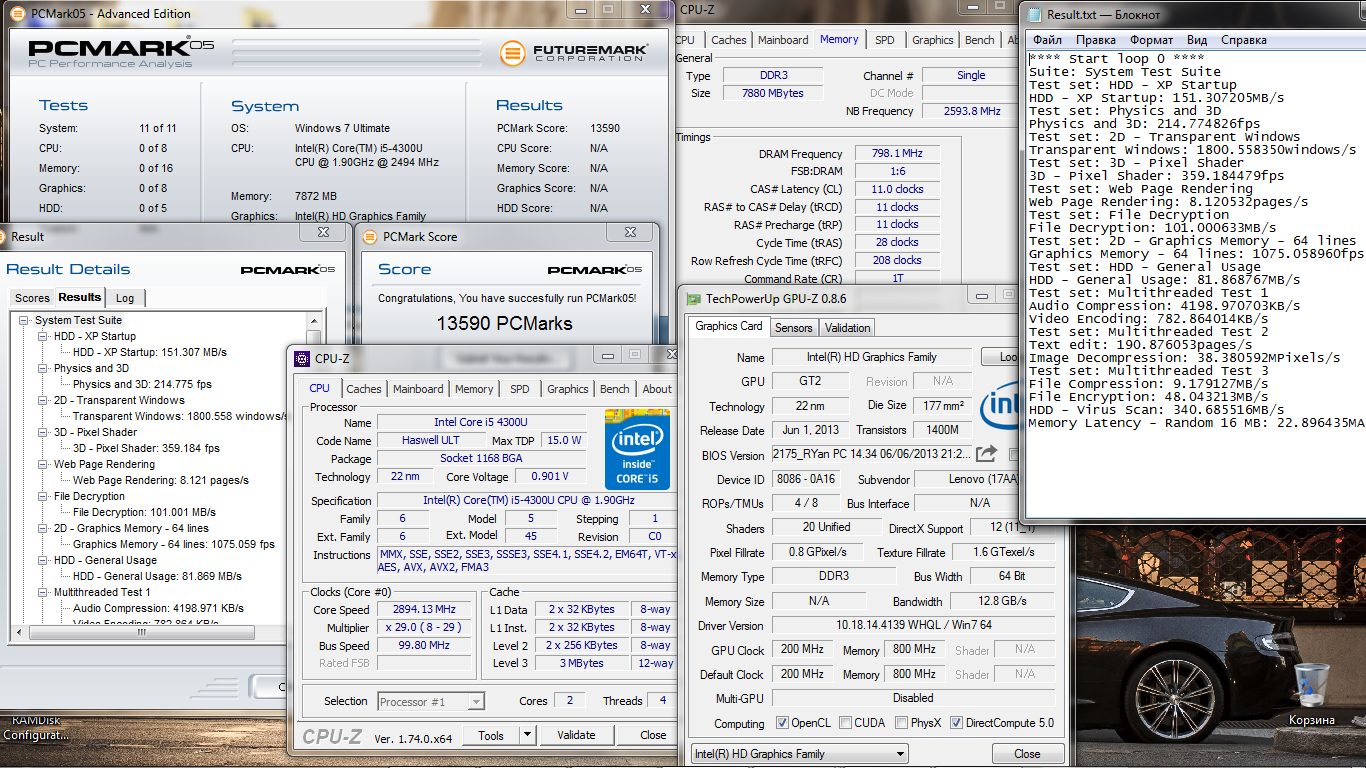The height and width of the screenshot is (768, 1366).
Task: Open the Файл menu in Notepad
Action: (1048, 40)
